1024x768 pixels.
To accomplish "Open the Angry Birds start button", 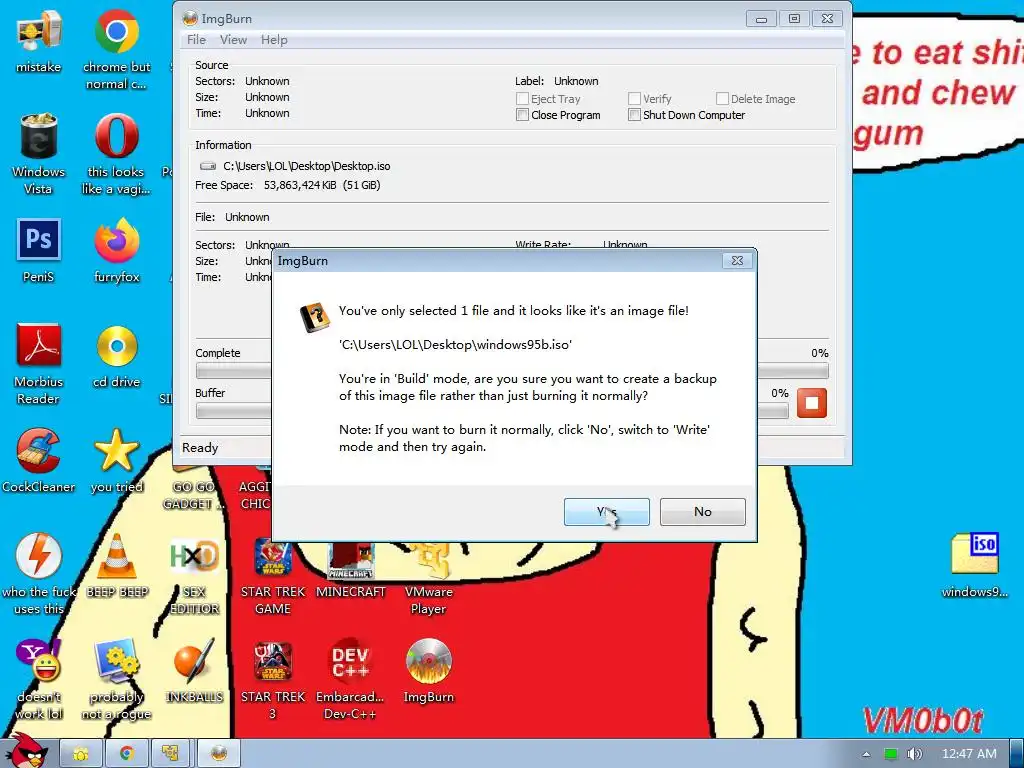I will coord(27,752).
